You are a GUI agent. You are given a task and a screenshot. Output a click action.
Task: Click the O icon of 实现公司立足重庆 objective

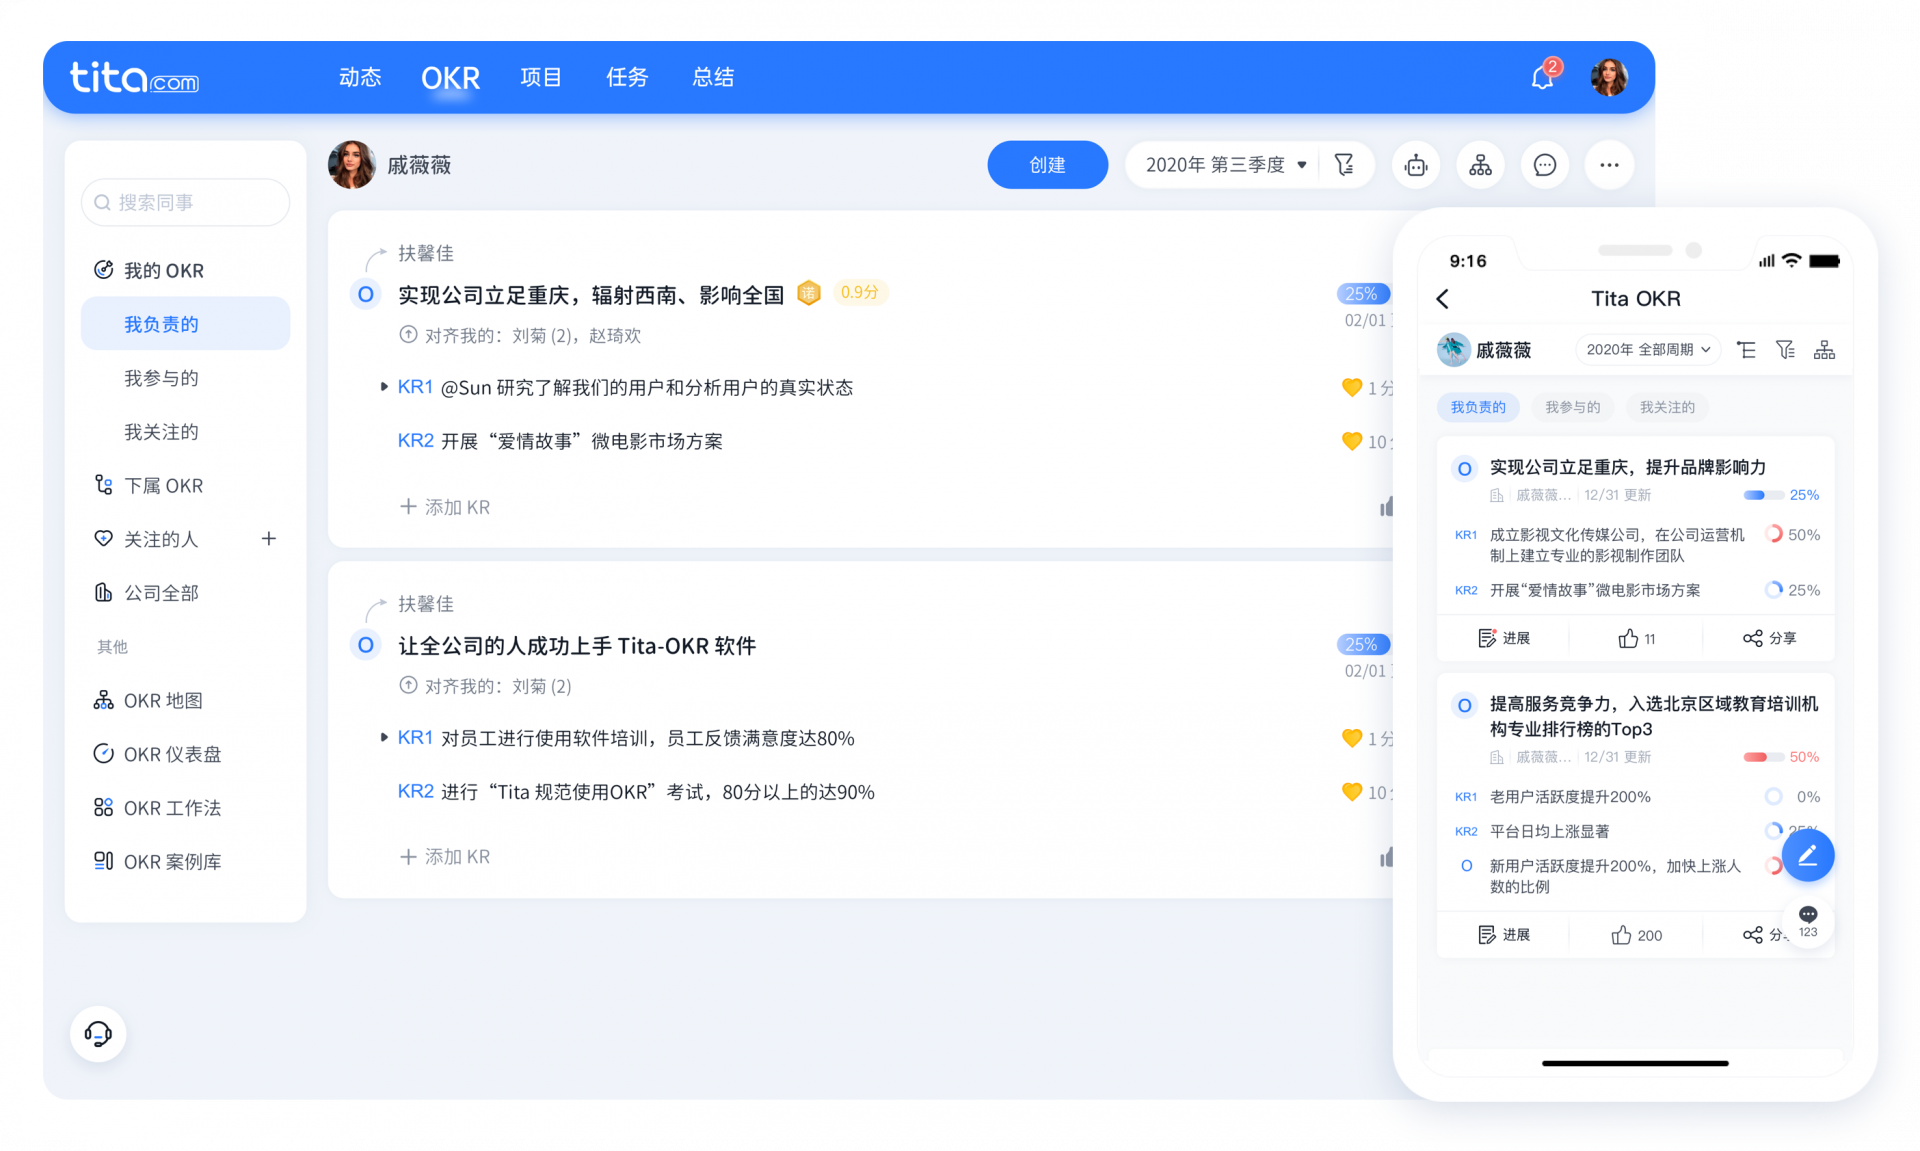(366, 294)
